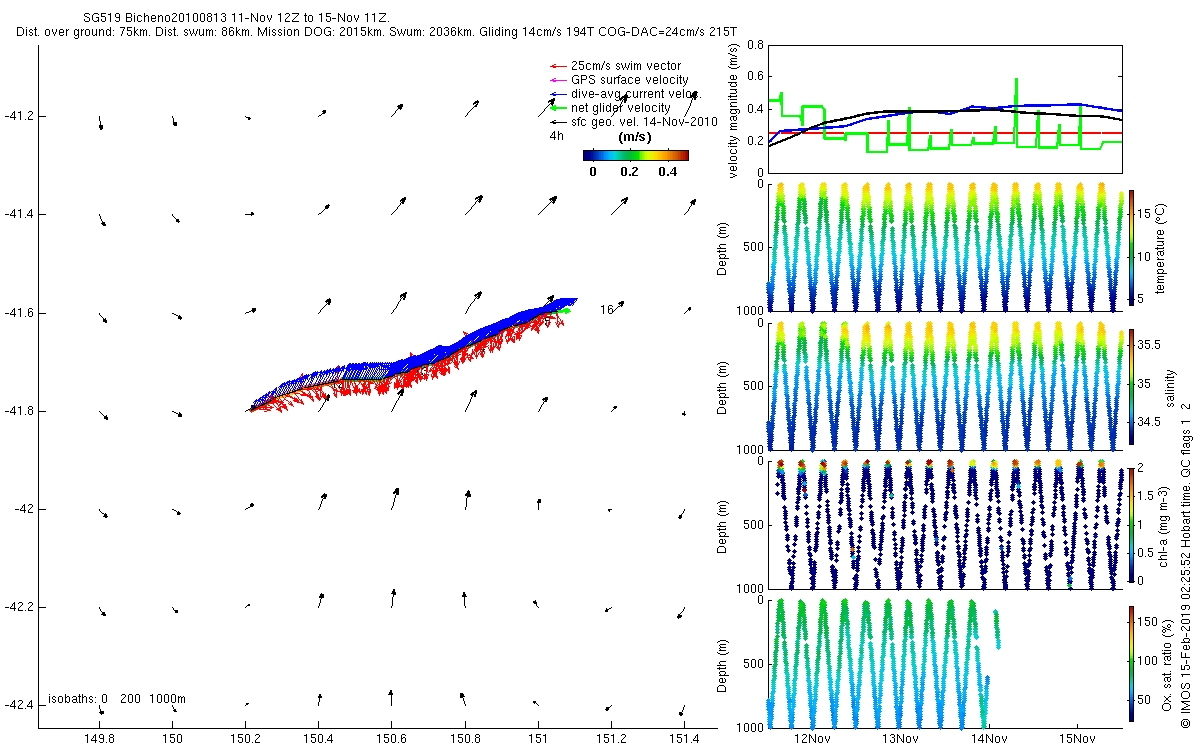The height and width of the screenshot is (750, 1200).
Task: Click the '150.4' longitude tick label
Action: click(x=318, y=739)
